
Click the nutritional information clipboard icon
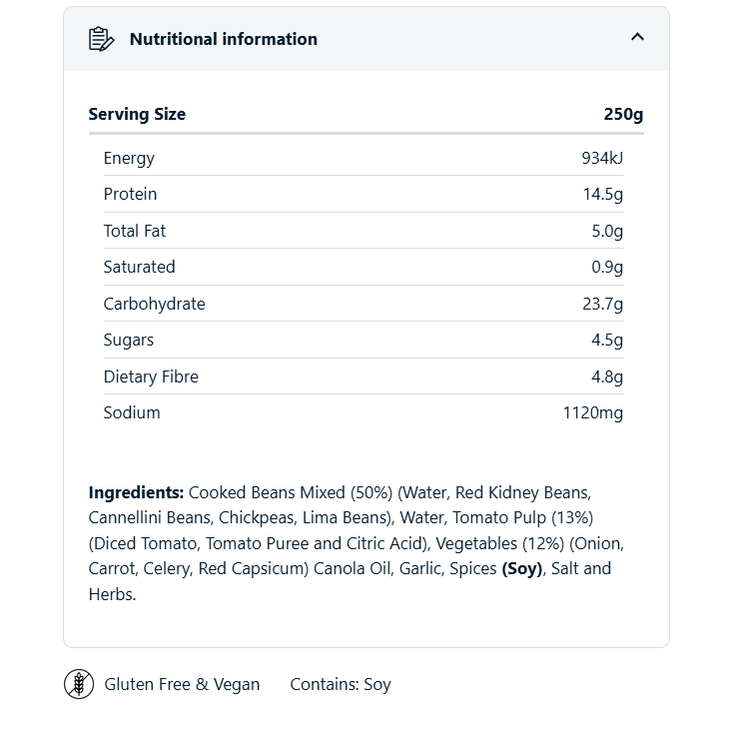click(x=101, y=39)
